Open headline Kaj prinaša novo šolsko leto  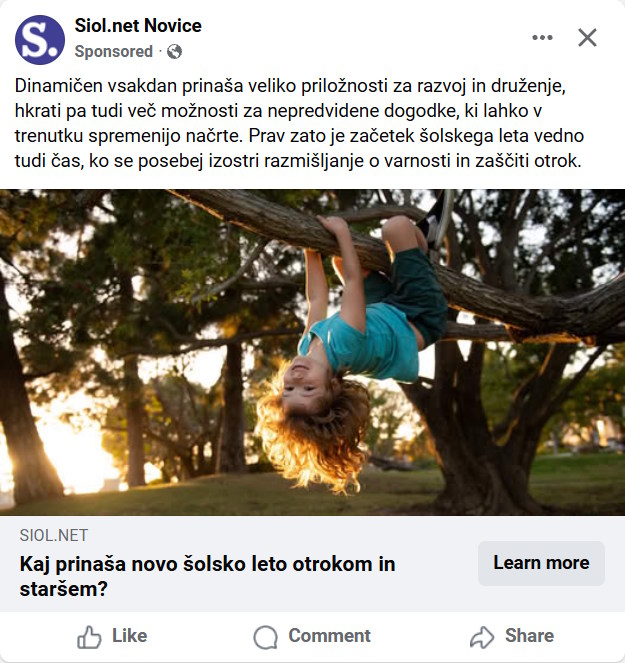pos(207,576)
